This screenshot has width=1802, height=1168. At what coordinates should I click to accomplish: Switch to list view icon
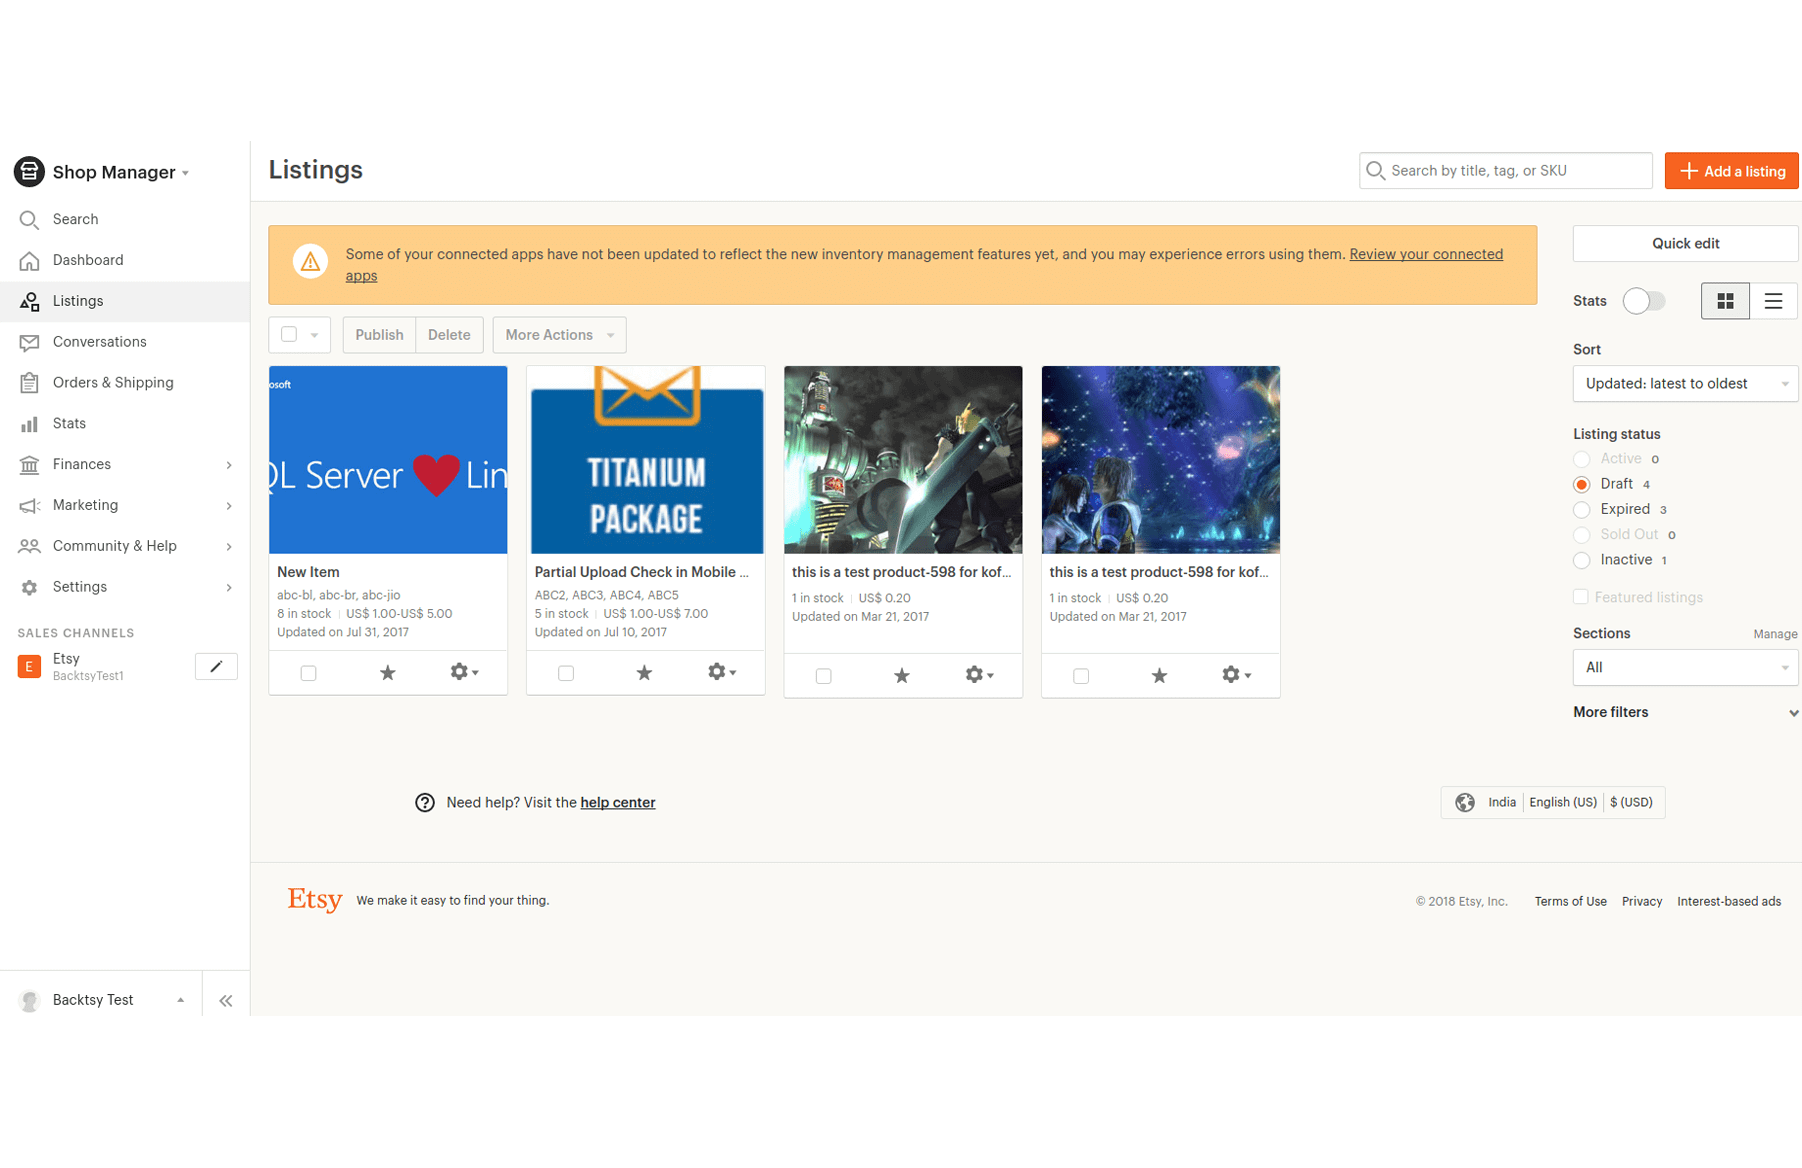click(x=1773, y=301)
